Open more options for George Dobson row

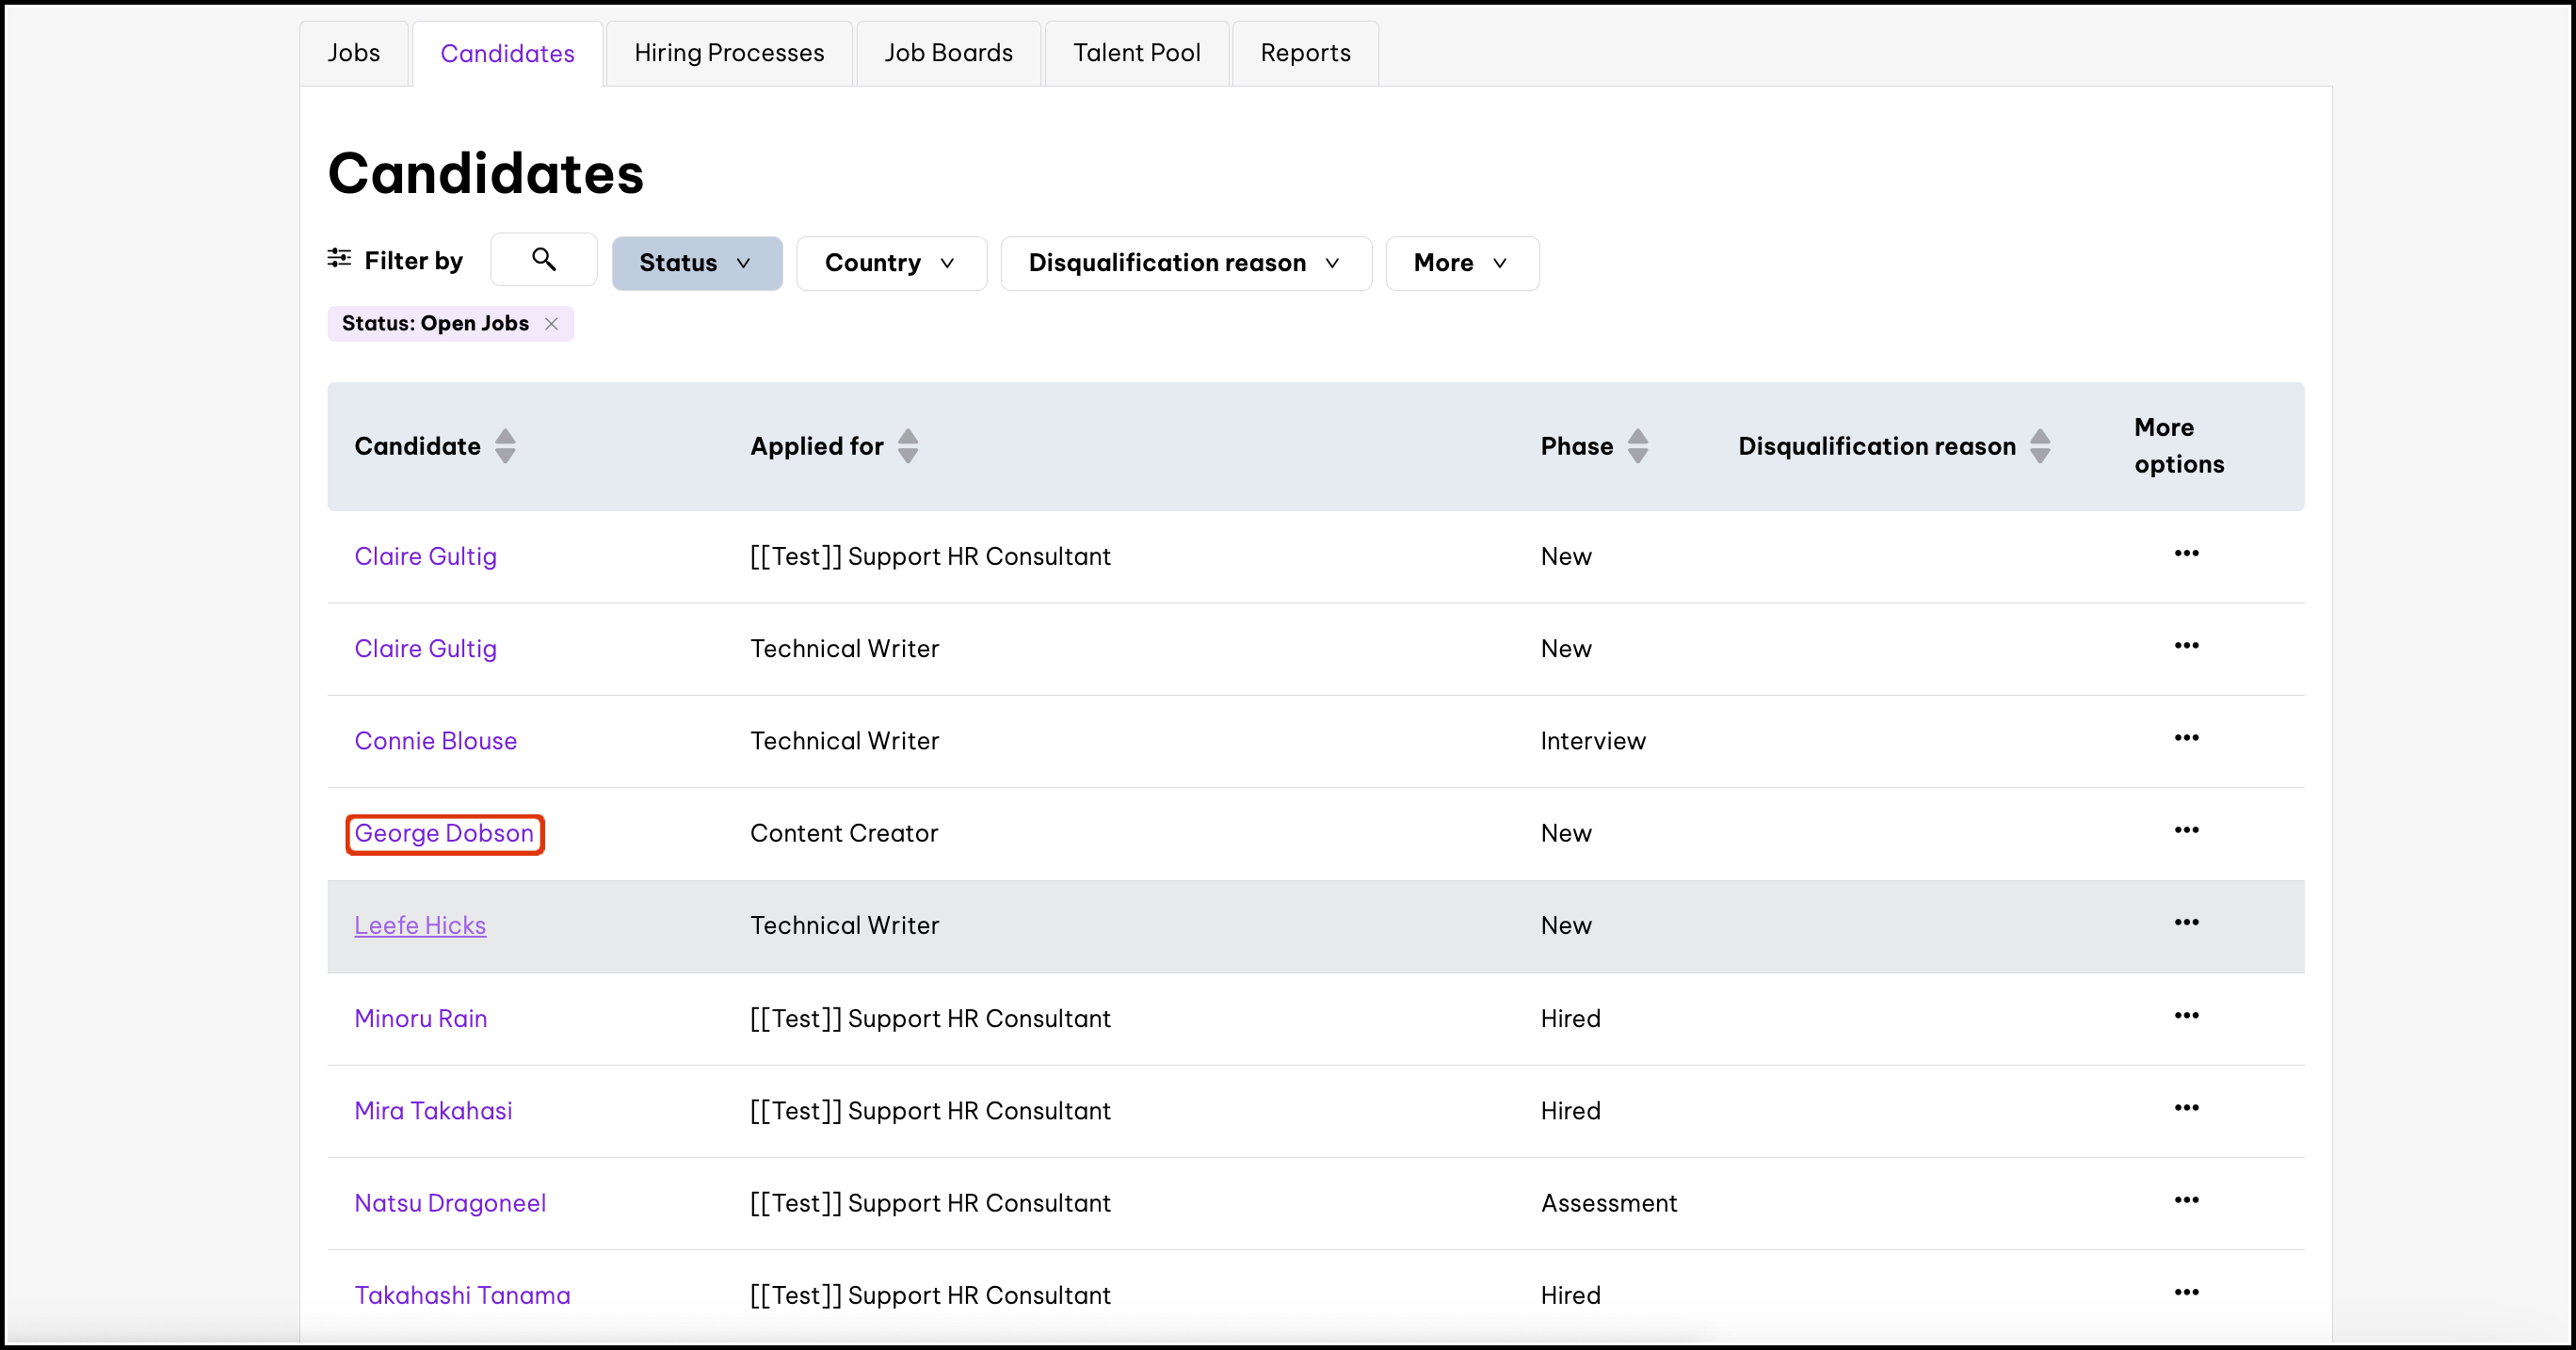2186,831
